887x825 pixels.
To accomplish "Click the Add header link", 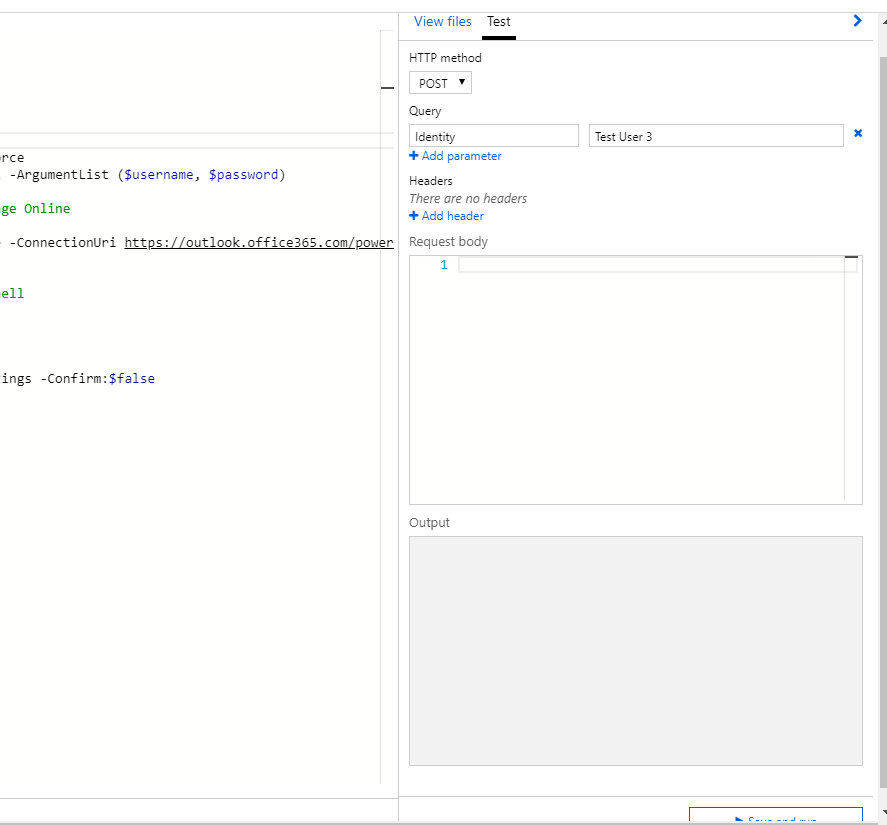I will tap(452, 216).
